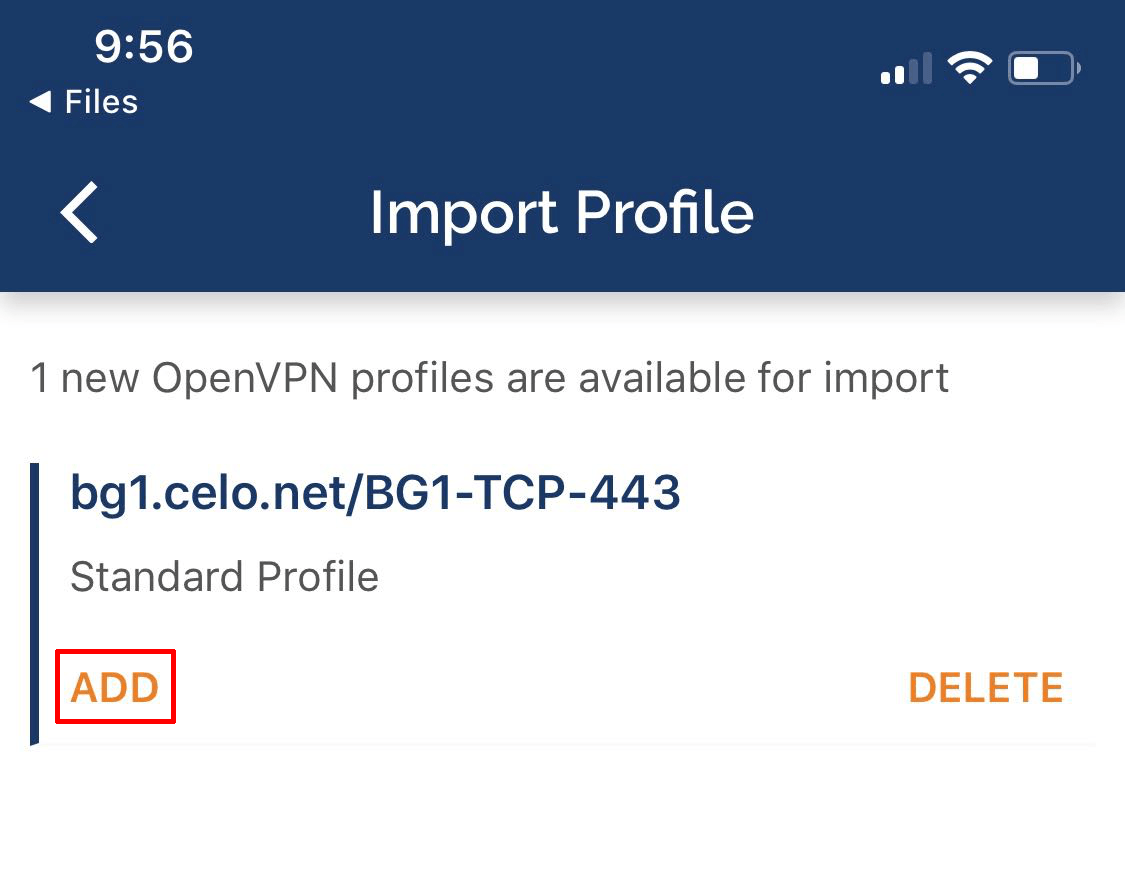The height and width of the screenshot is (894, 1125).
Task: Add the bg1.celo.net profile
Action: pyautogui.click(x=115, y=687)
